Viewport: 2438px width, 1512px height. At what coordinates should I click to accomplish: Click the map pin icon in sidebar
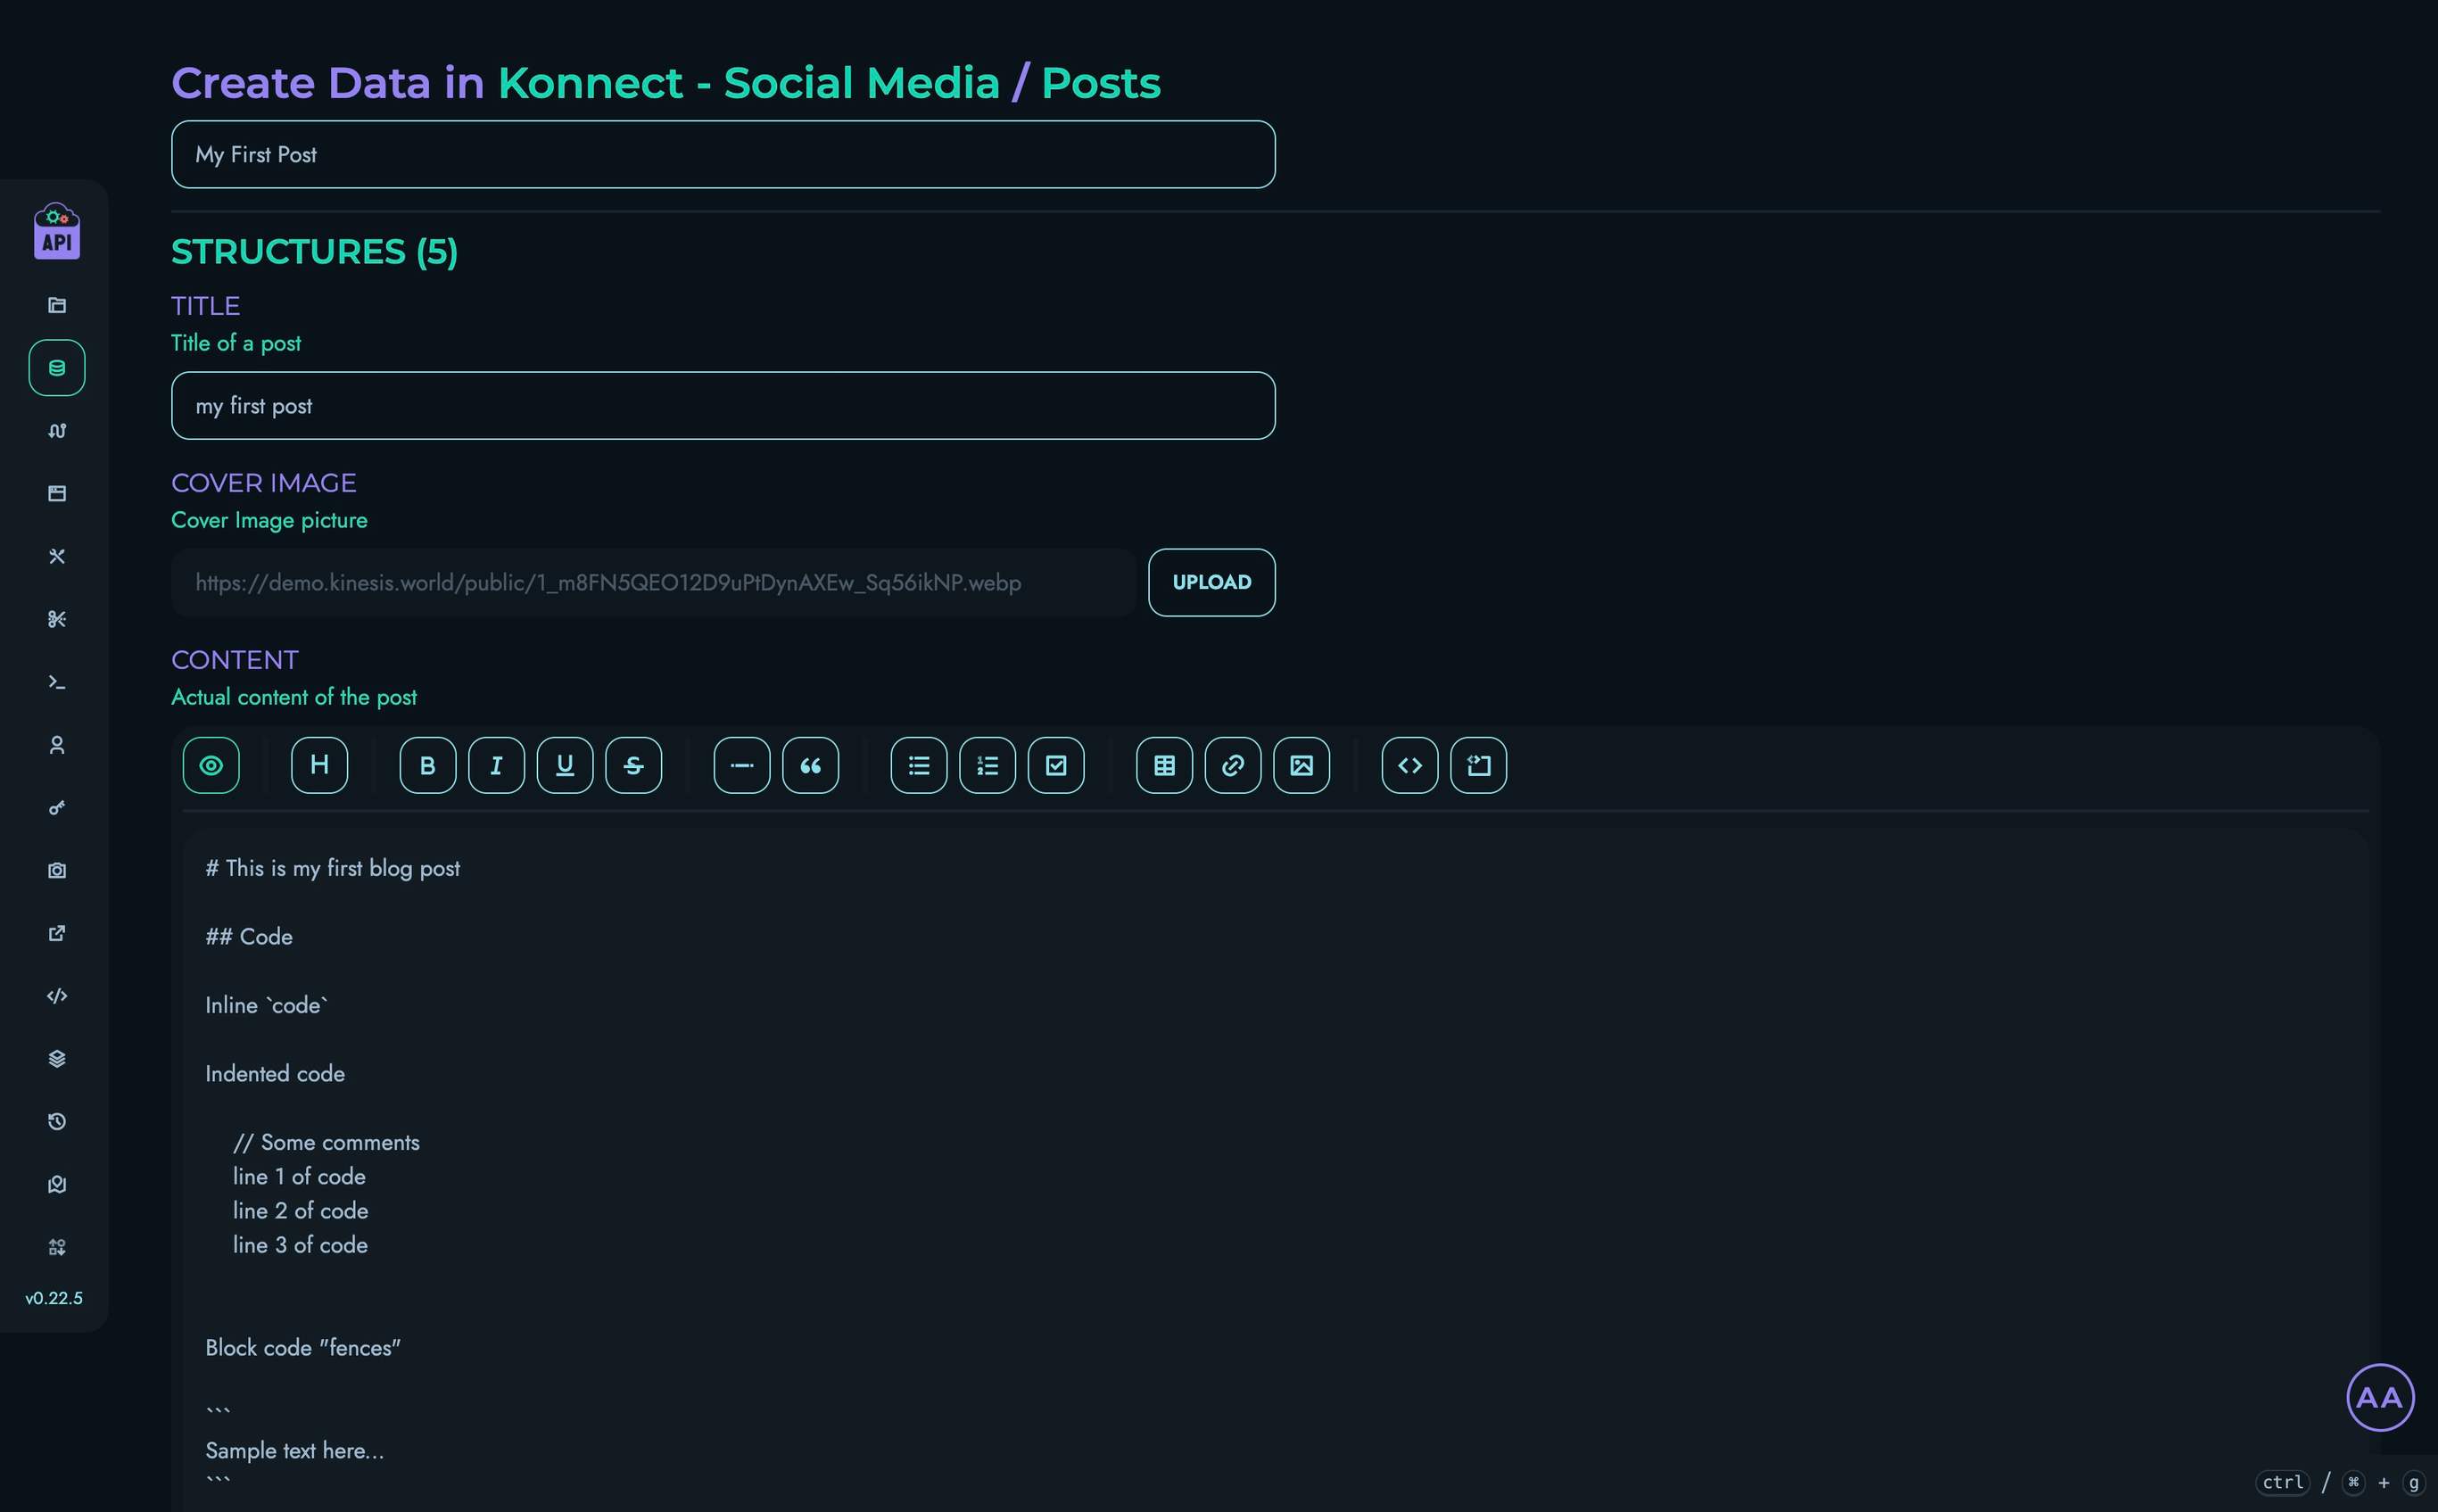(x=57, y=1184)
